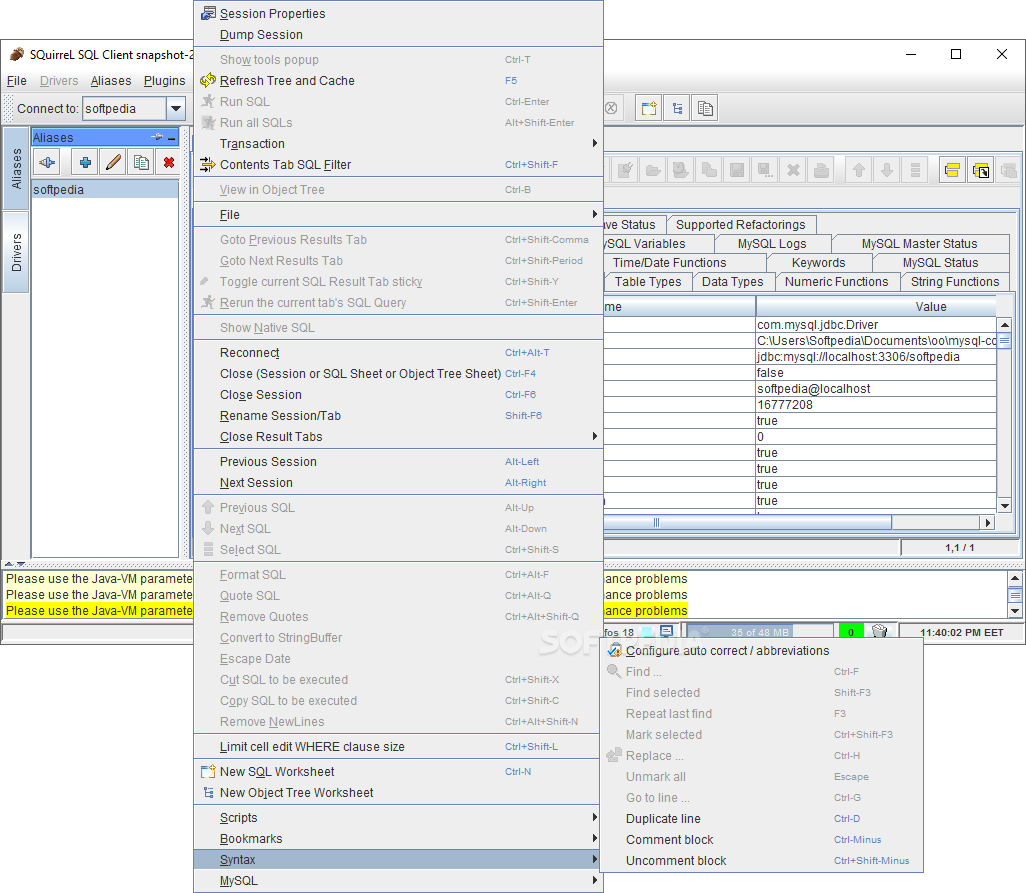
Task: Click the green 0 indicator in status bar
Action: [851, 631]
